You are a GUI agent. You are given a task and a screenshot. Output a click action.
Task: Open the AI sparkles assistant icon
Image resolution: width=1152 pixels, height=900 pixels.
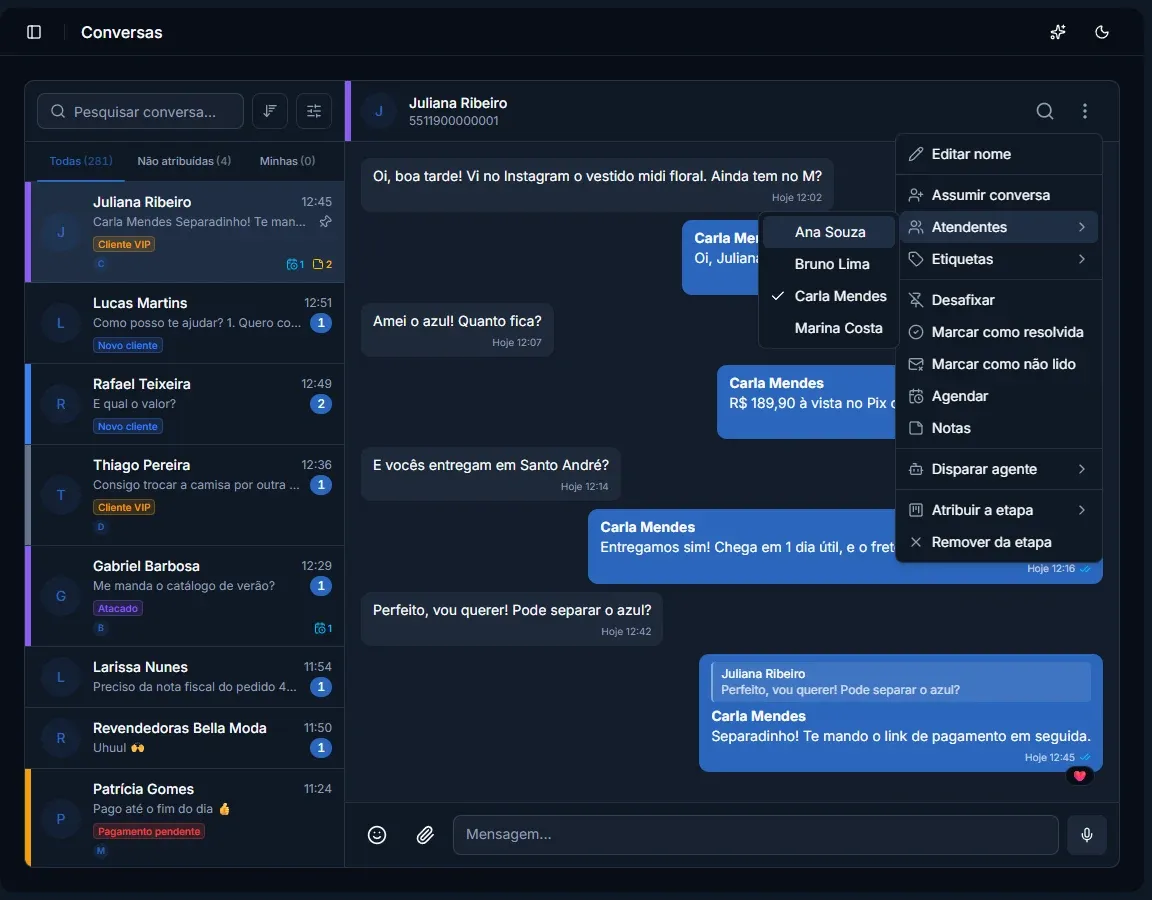[x=1057, y=32]
